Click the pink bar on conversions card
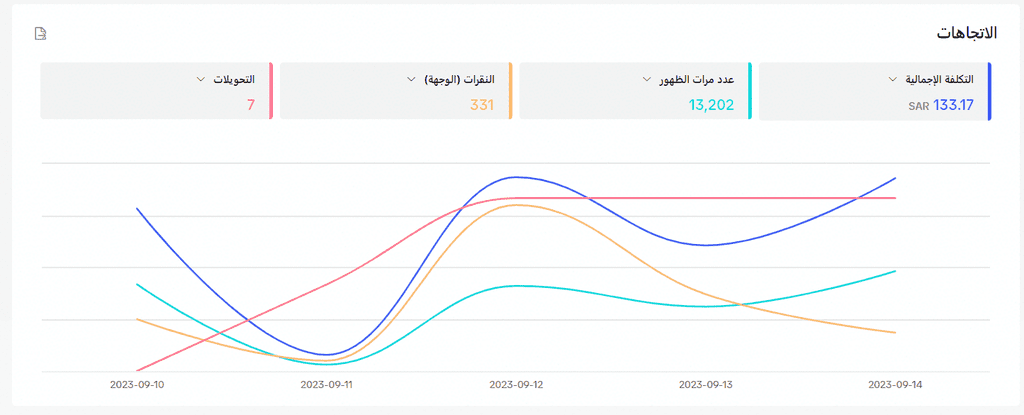 click(271, 91)
